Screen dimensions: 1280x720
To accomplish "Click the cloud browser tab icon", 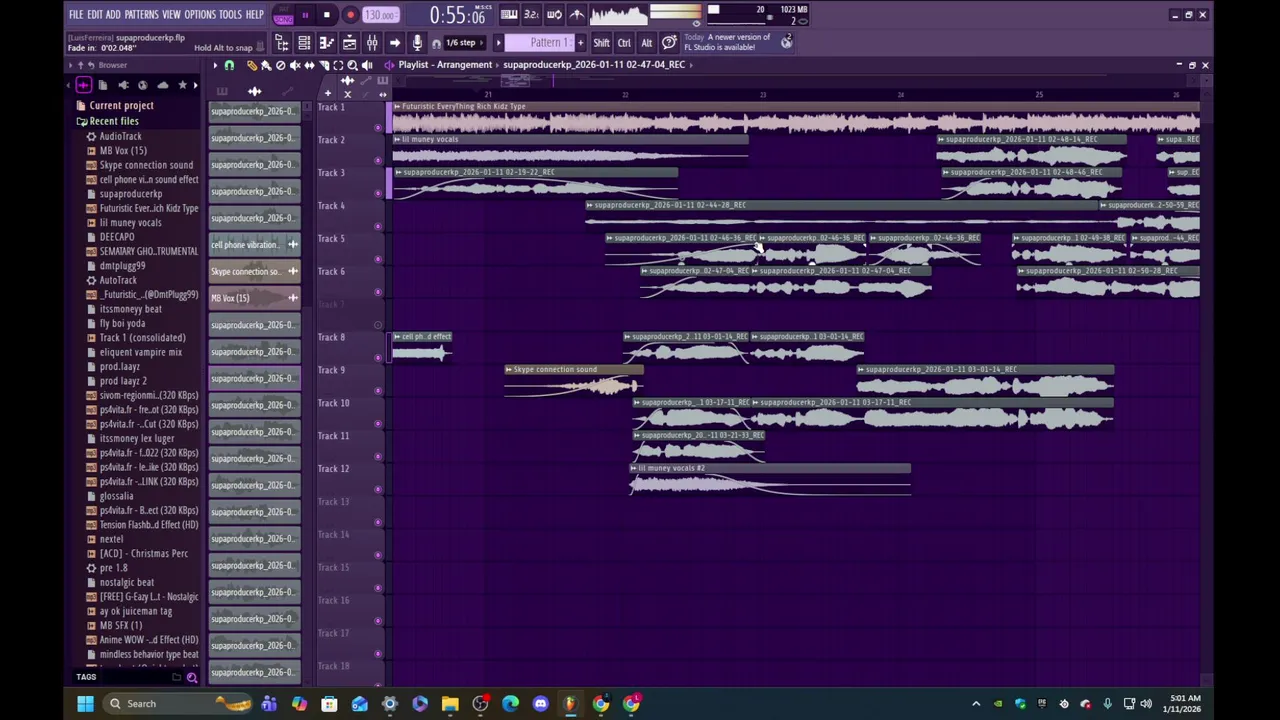I will [163, 85].
